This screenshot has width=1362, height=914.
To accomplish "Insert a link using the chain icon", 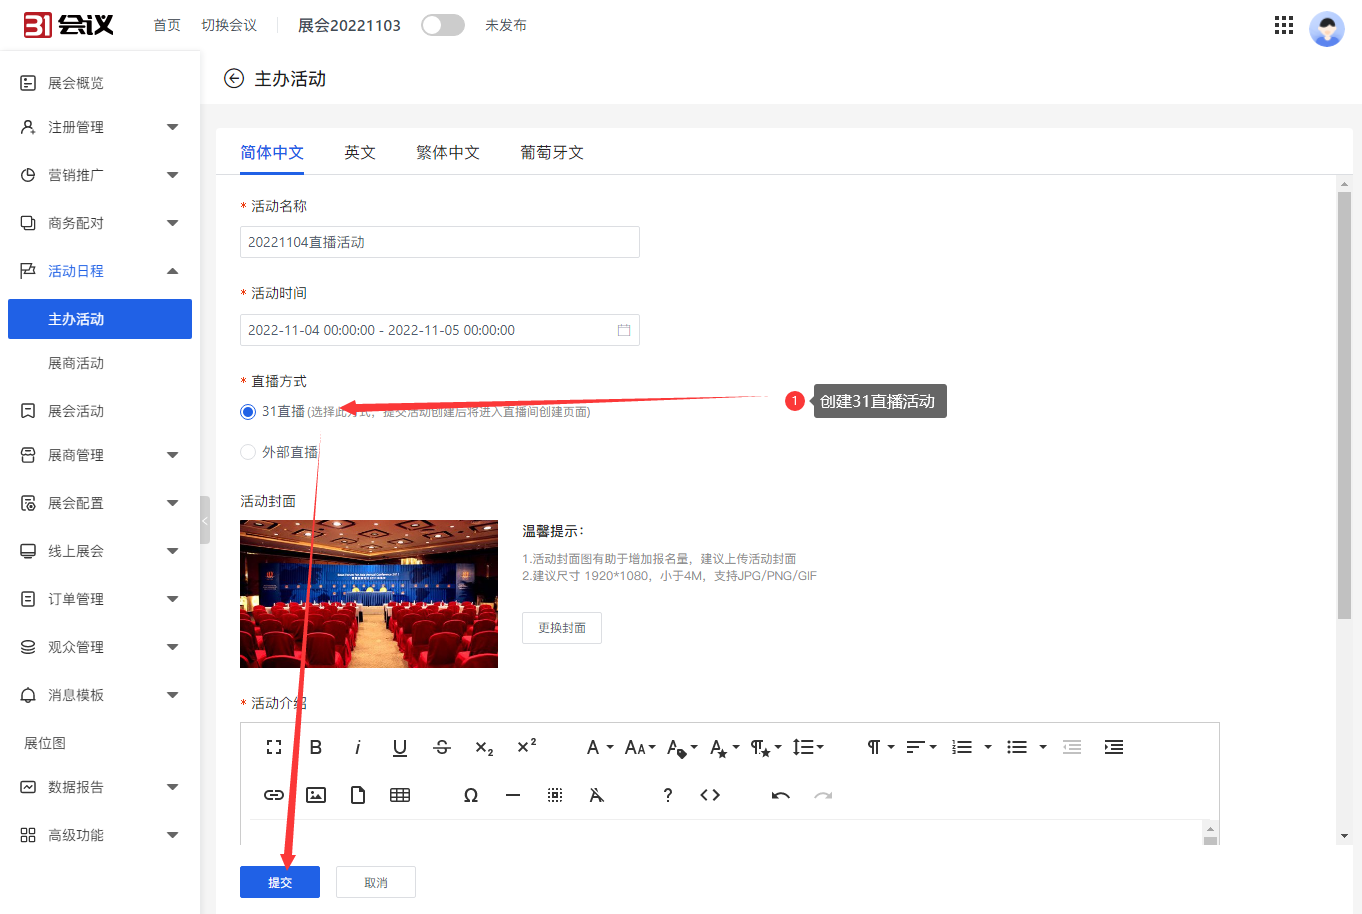I will [274, 795].
